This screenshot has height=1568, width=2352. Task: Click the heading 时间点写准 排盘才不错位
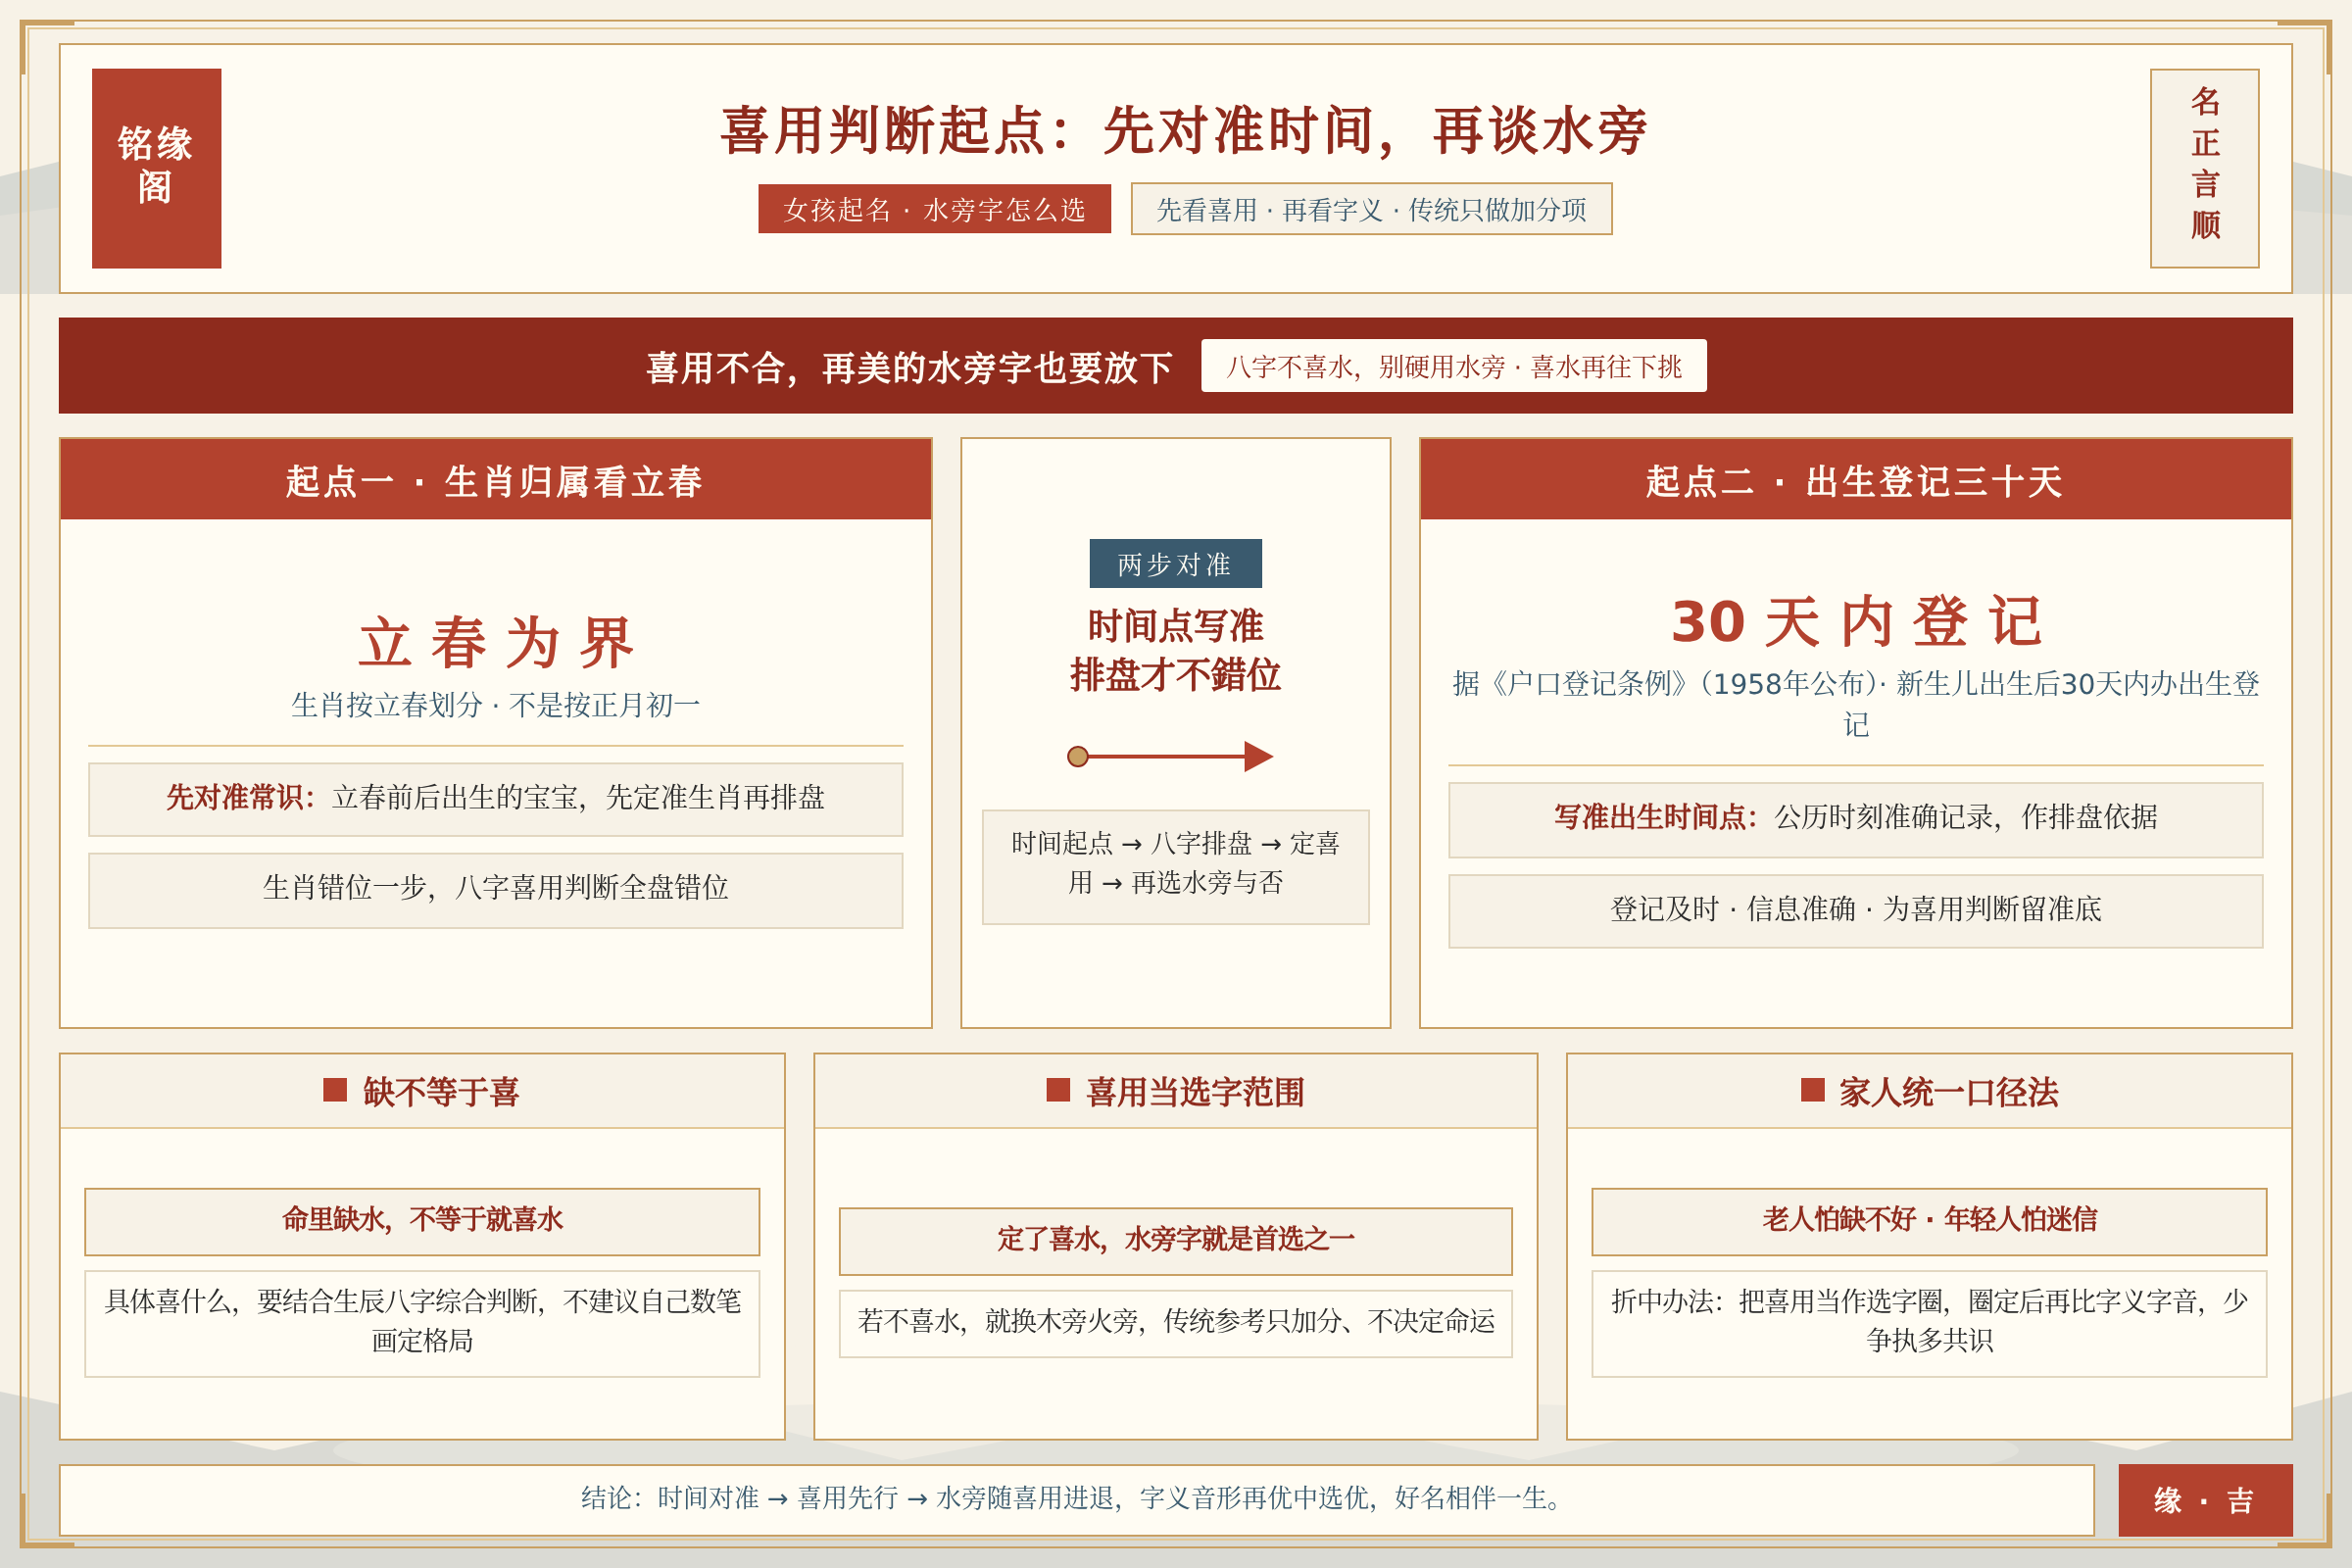tap(1175, 651)
